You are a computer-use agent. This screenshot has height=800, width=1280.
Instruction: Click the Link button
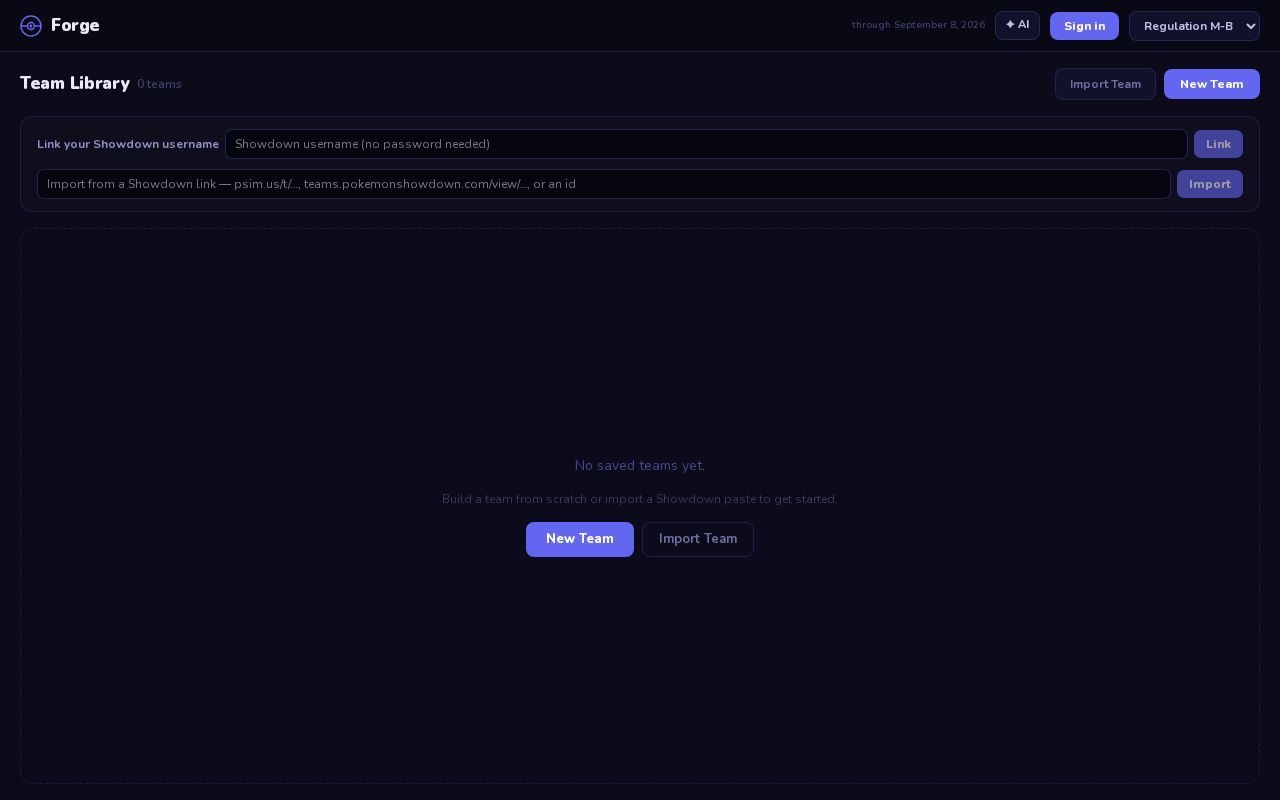click(x=1218, y=144)
